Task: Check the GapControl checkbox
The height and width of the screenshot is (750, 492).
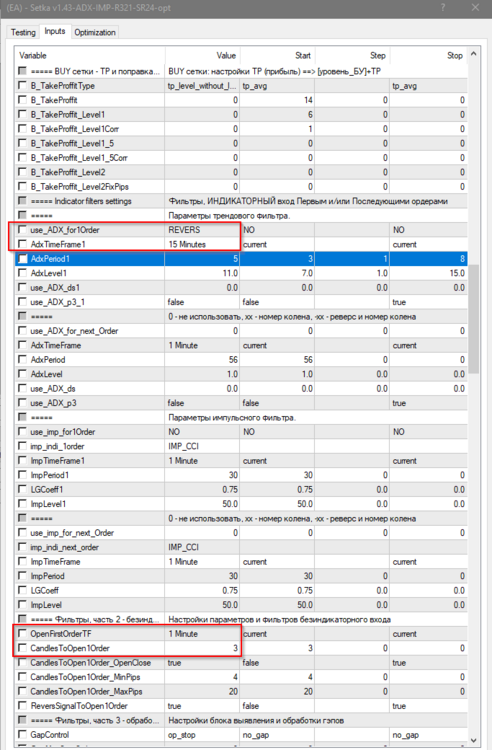Action: [x=22, y=734]
